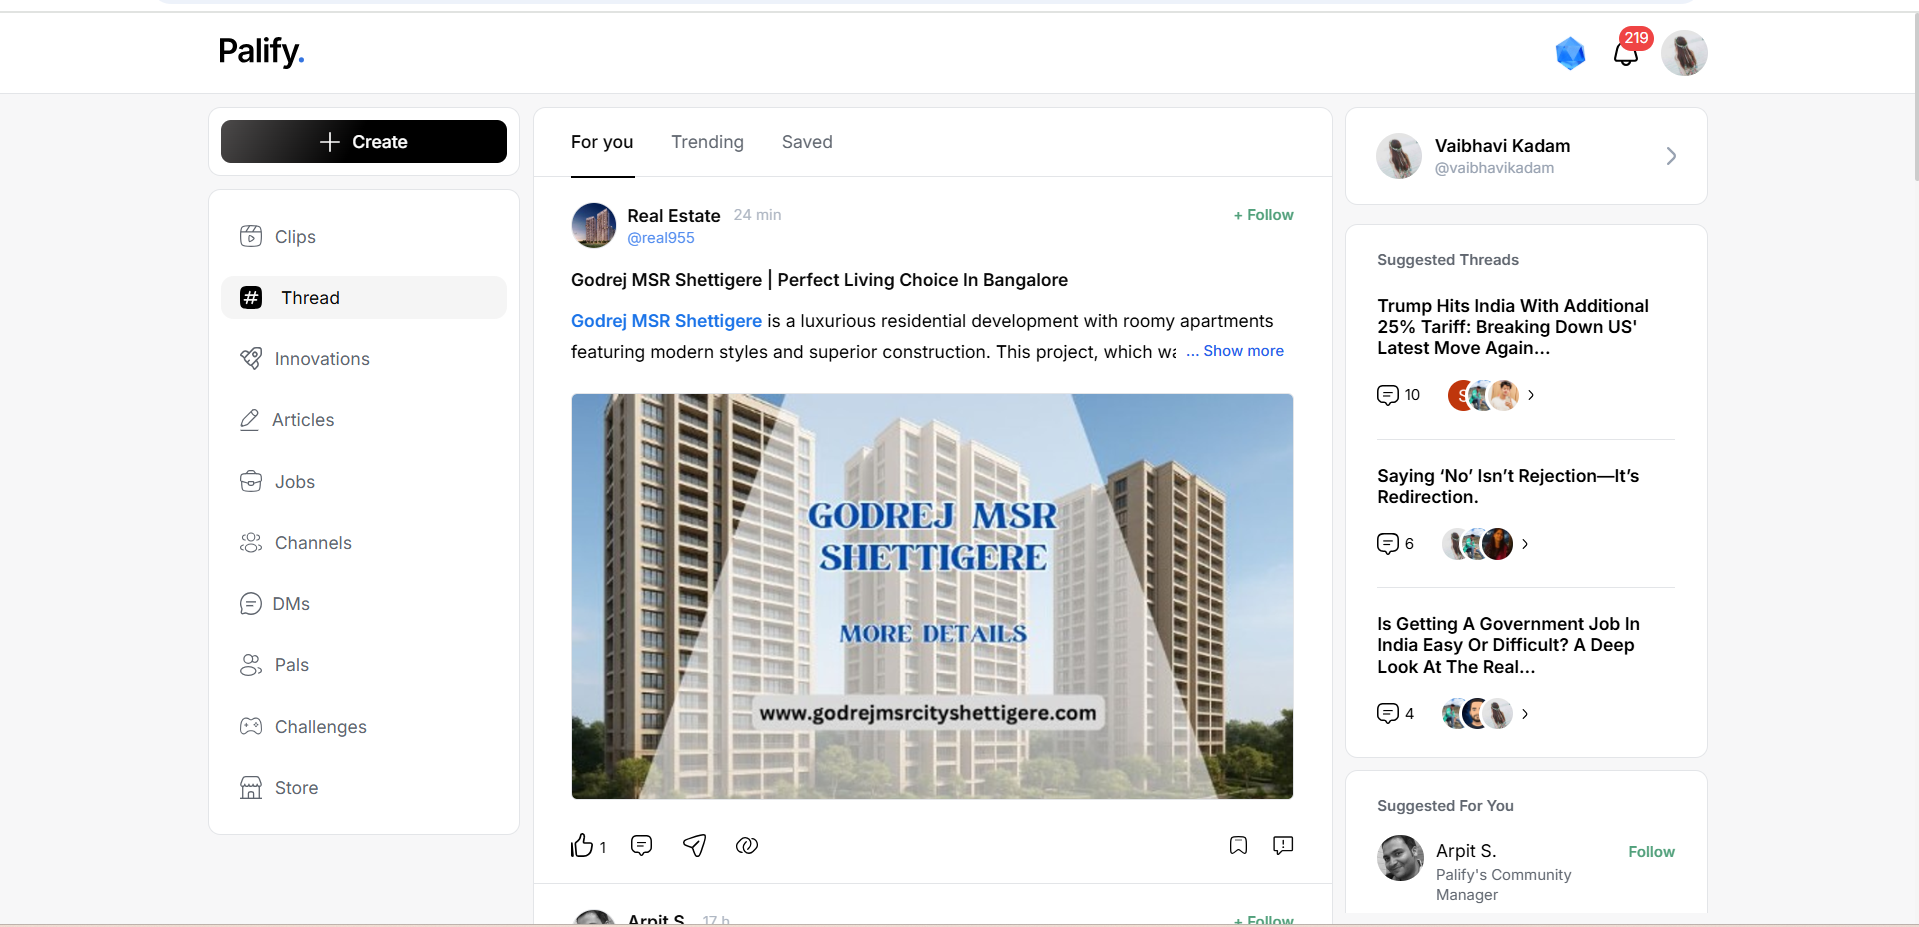Expand Vaibhavi Kadam profile card chevron
1919x927 pixels.
click(1671, 156)
